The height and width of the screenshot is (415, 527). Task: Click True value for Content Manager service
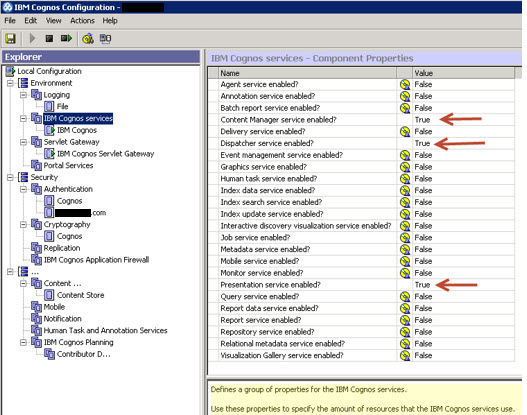click(422, 120)
